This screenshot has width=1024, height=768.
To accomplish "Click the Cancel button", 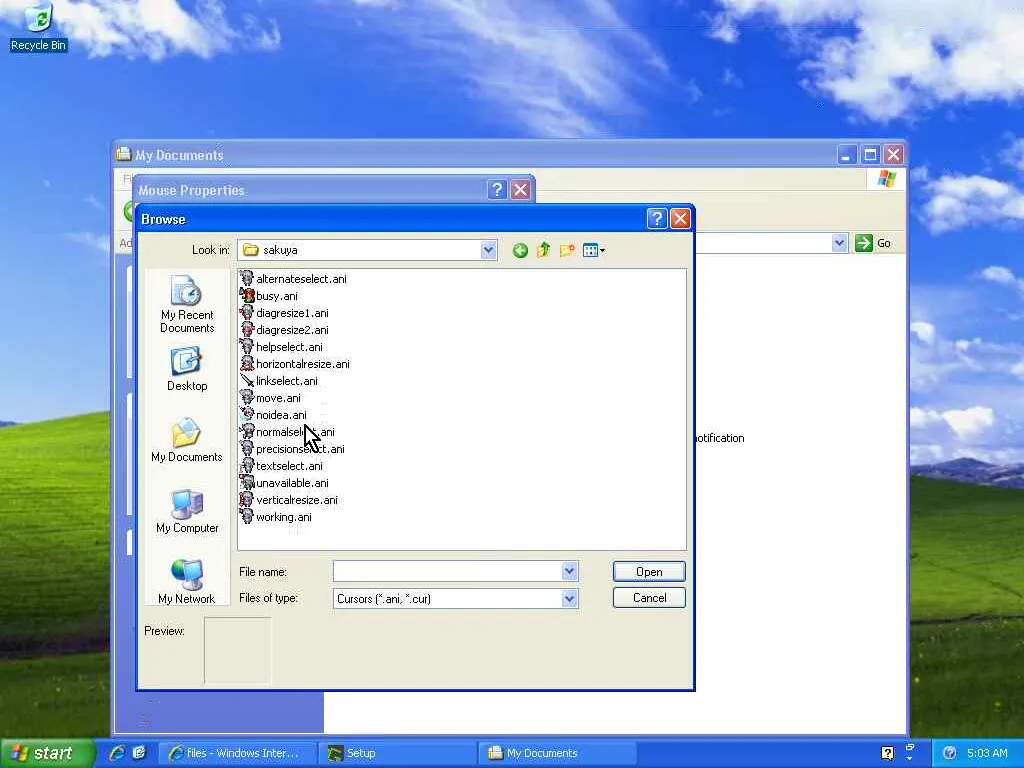I will coord(649,598).
